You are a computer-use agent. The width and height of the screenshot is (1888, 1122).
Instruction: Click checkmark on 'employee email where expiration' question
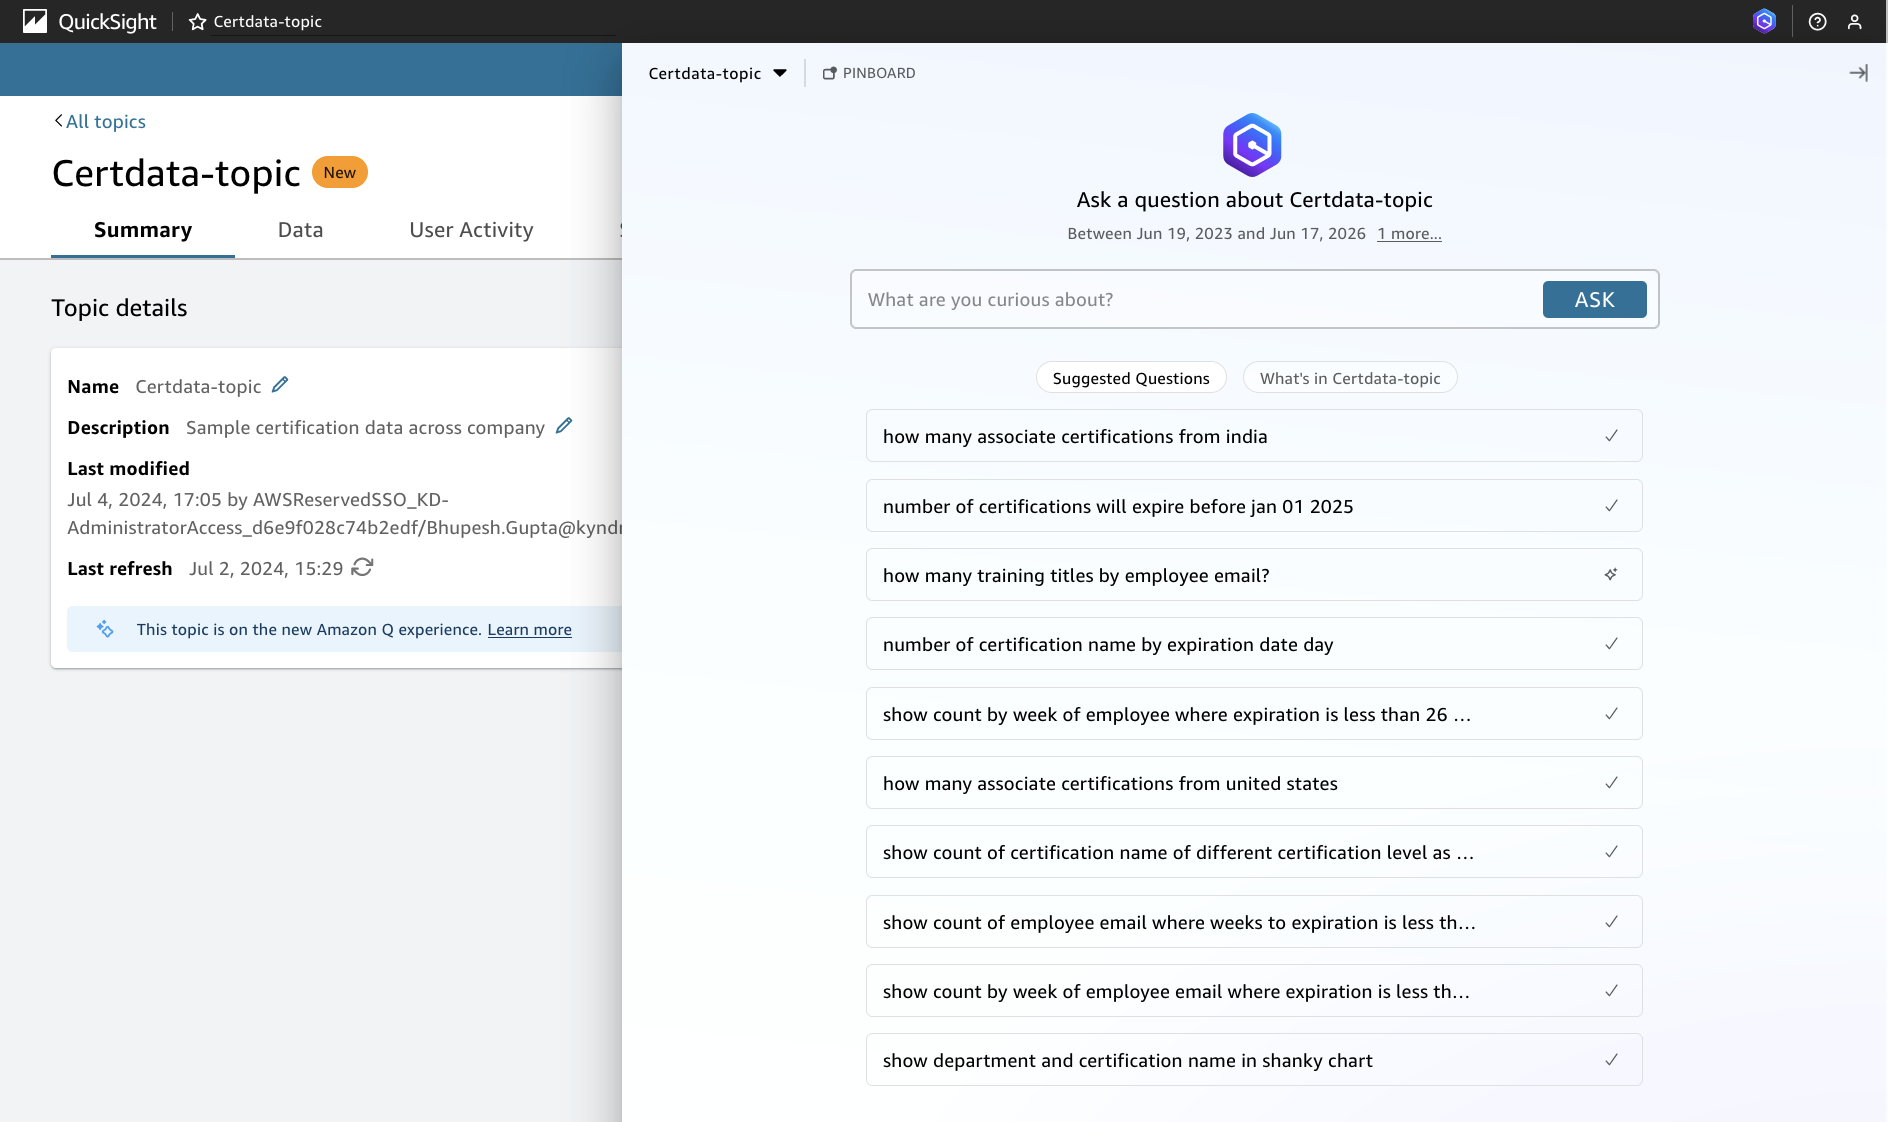[x=1611, y=991]
